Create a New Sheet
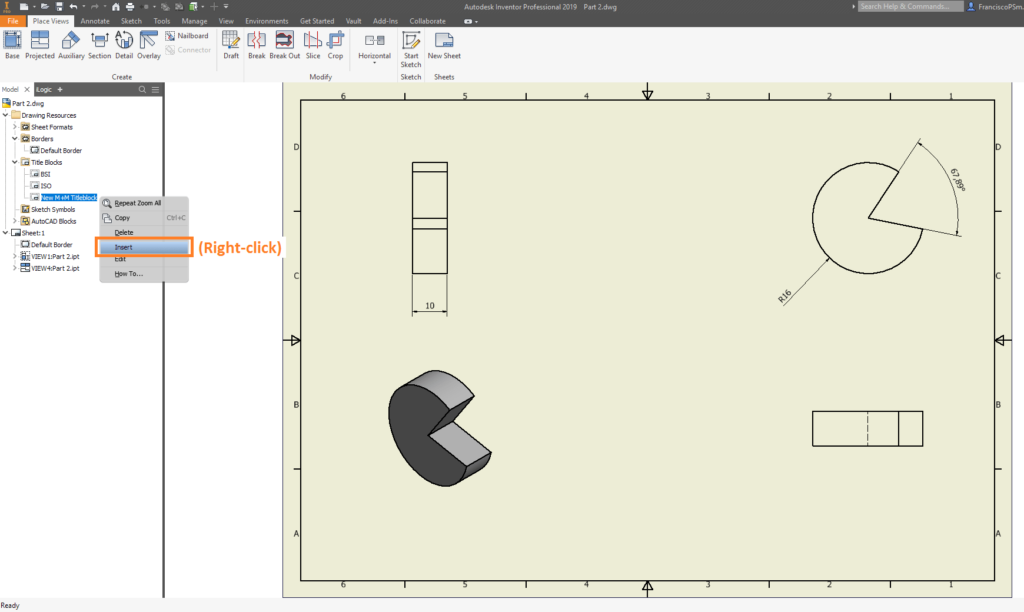 pyautogui.click(x=444, y=44)
